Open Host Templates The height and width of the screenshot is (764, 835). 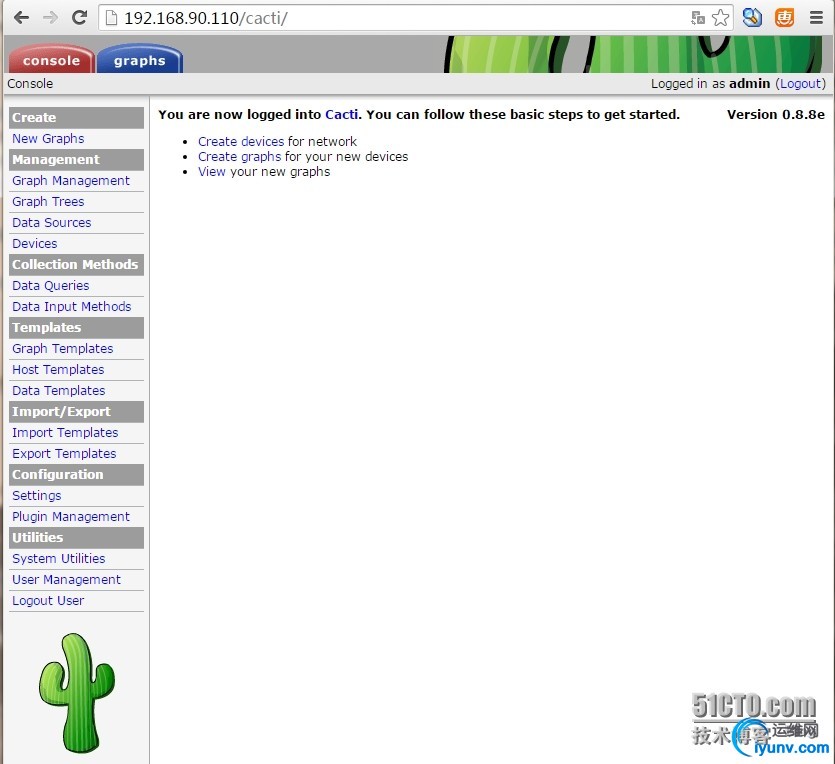tap(58, 369)
